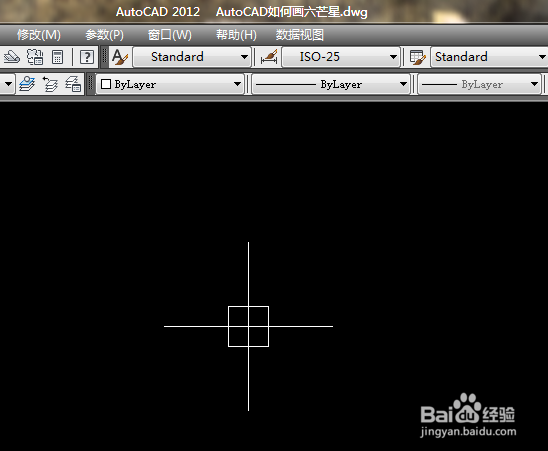Open the 帮助(H) menu
The width and height of the screenshot is (548, 451).
[x=236, y=35]
